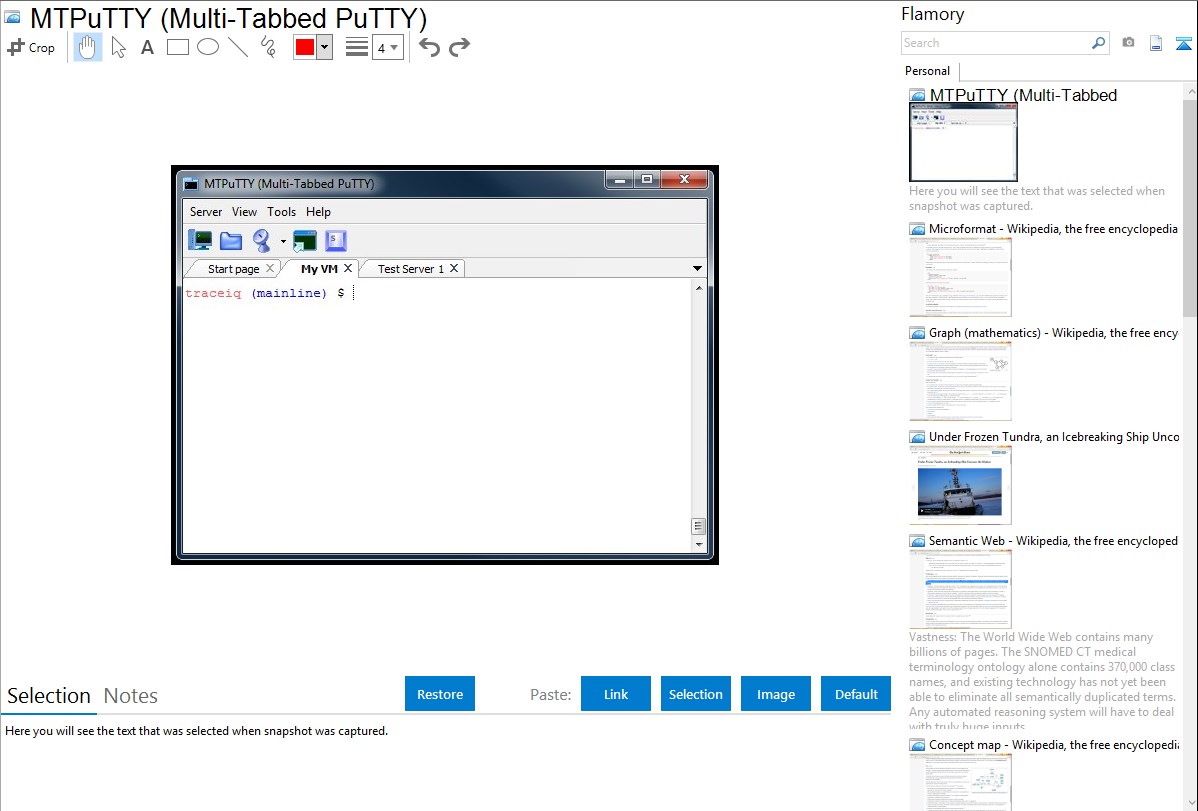Click the MTPuTTY snapshot icon beside page title
The height and width of the screenshot is (811, 1198).
[12, 18]
